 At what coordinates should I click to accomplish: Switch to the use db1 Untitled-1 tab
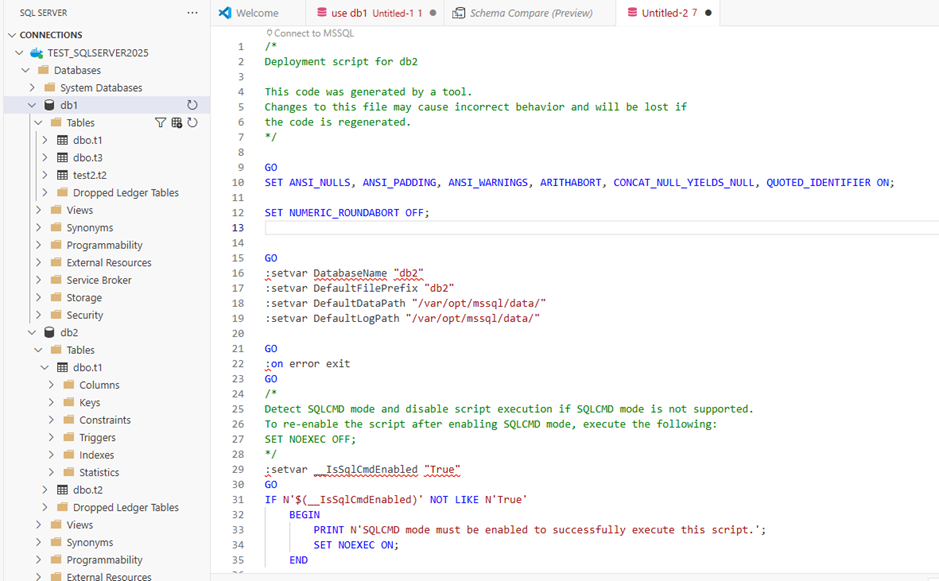pos(375,13)
